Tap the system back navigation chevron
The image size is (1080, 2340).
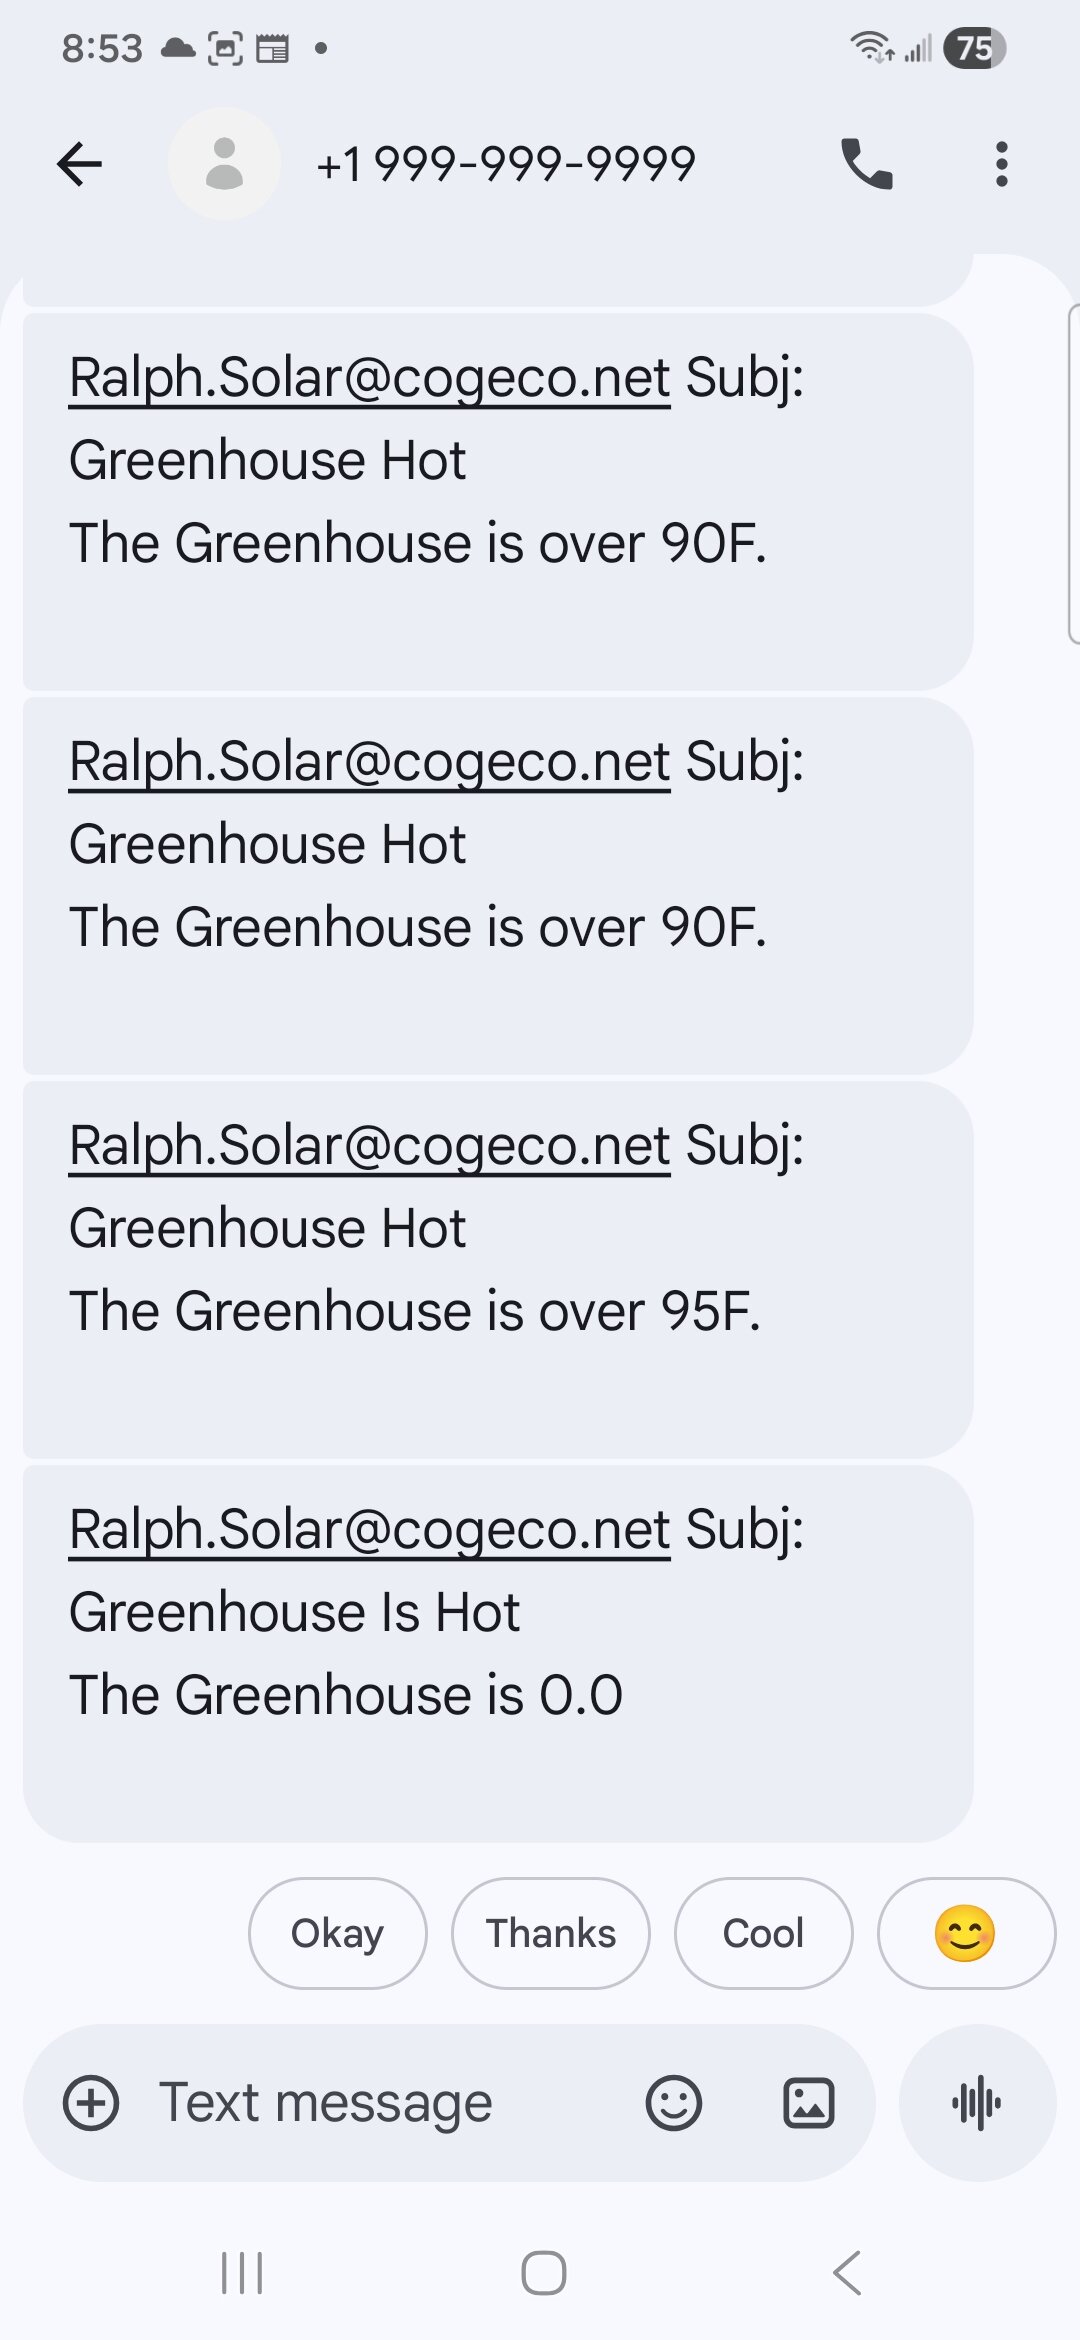[x=847, y=2273]
